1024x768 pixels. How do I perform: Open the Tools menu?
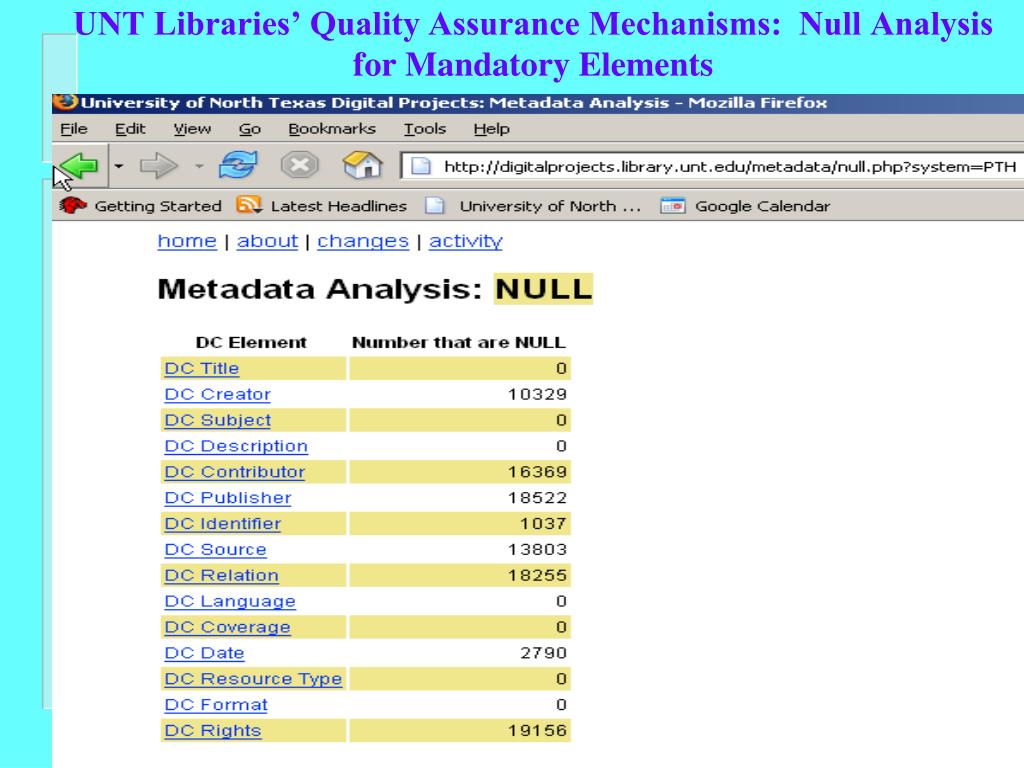tap(424, 129)
